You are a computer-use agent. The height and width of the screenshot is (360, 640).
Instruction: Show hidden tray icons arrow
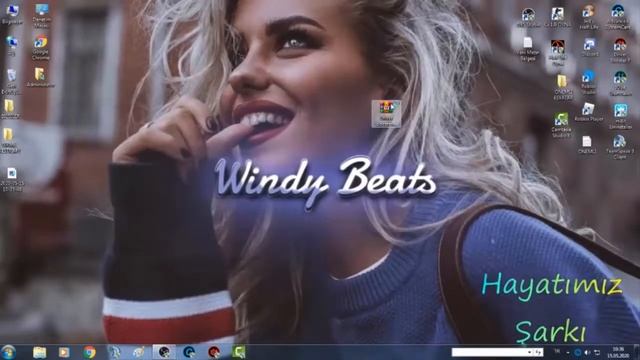pos(568,352)
